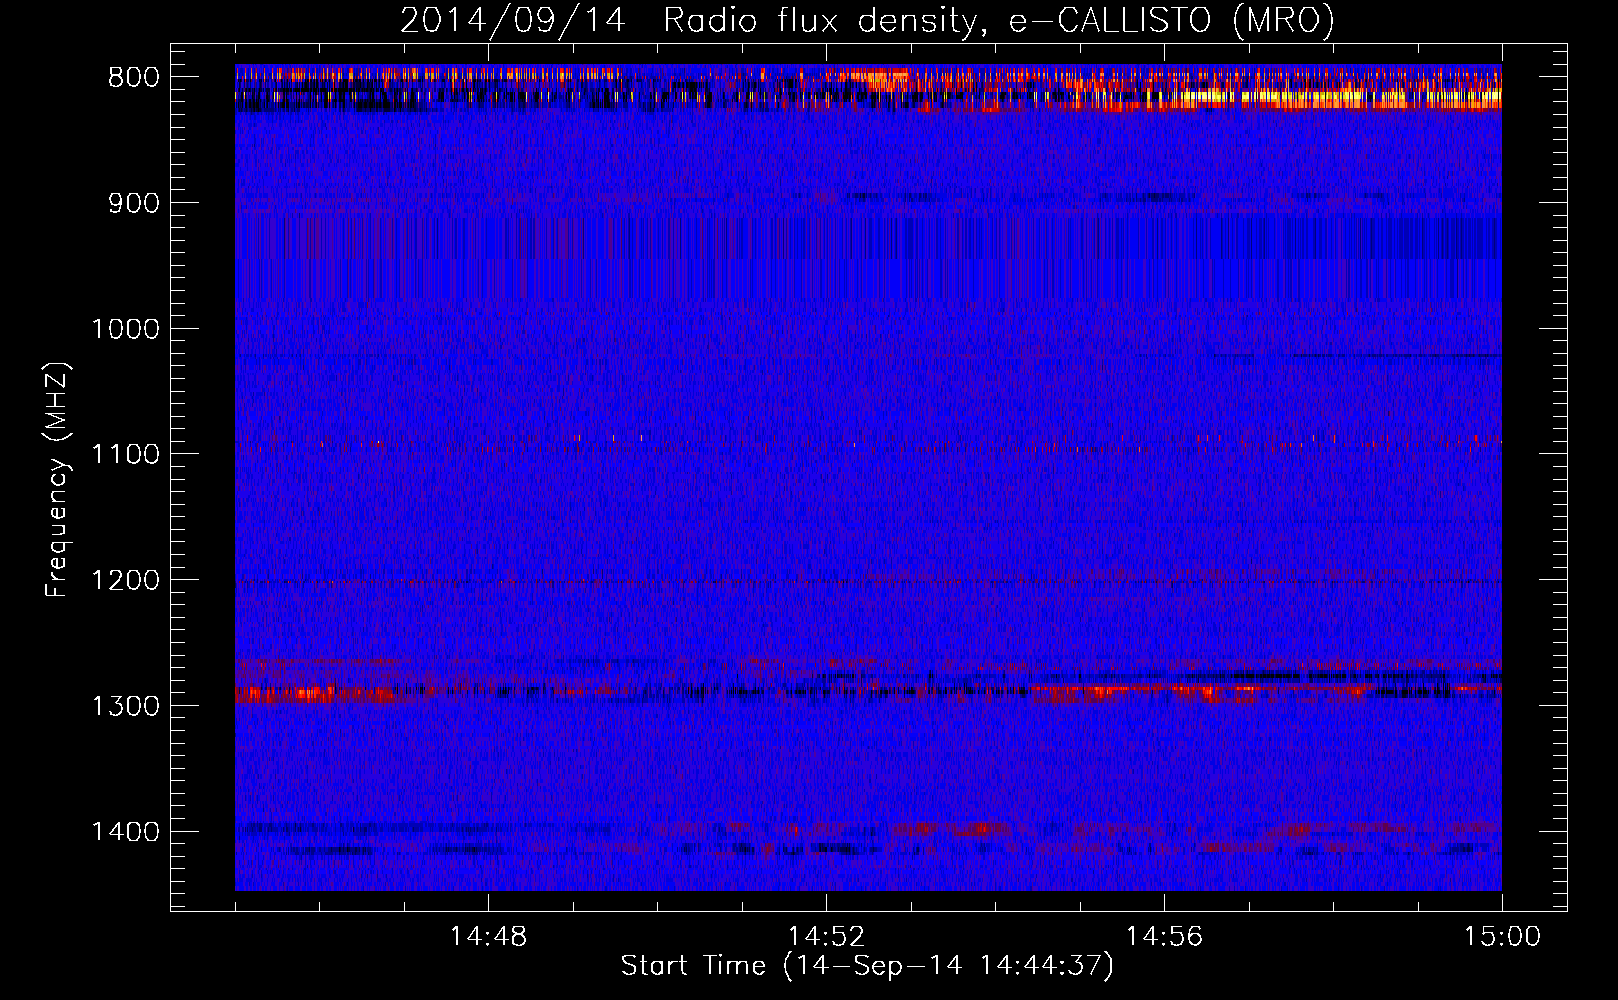Image resolution: width=1618 pixels, height=1000 pixels.
Task: Click the 'Start Time (14-Sep-14 14:44:37)' label
Action: [x=867, y=966]
